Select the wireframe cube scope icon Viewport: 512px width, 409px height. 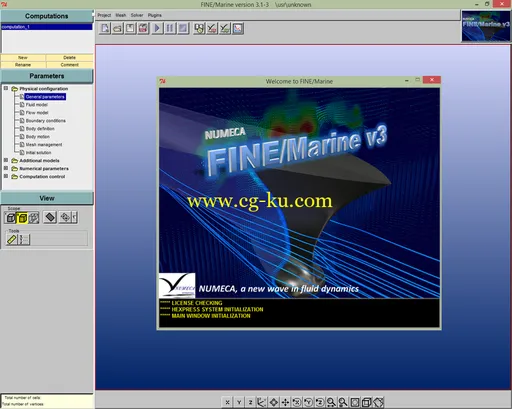(x=11, y=218)
